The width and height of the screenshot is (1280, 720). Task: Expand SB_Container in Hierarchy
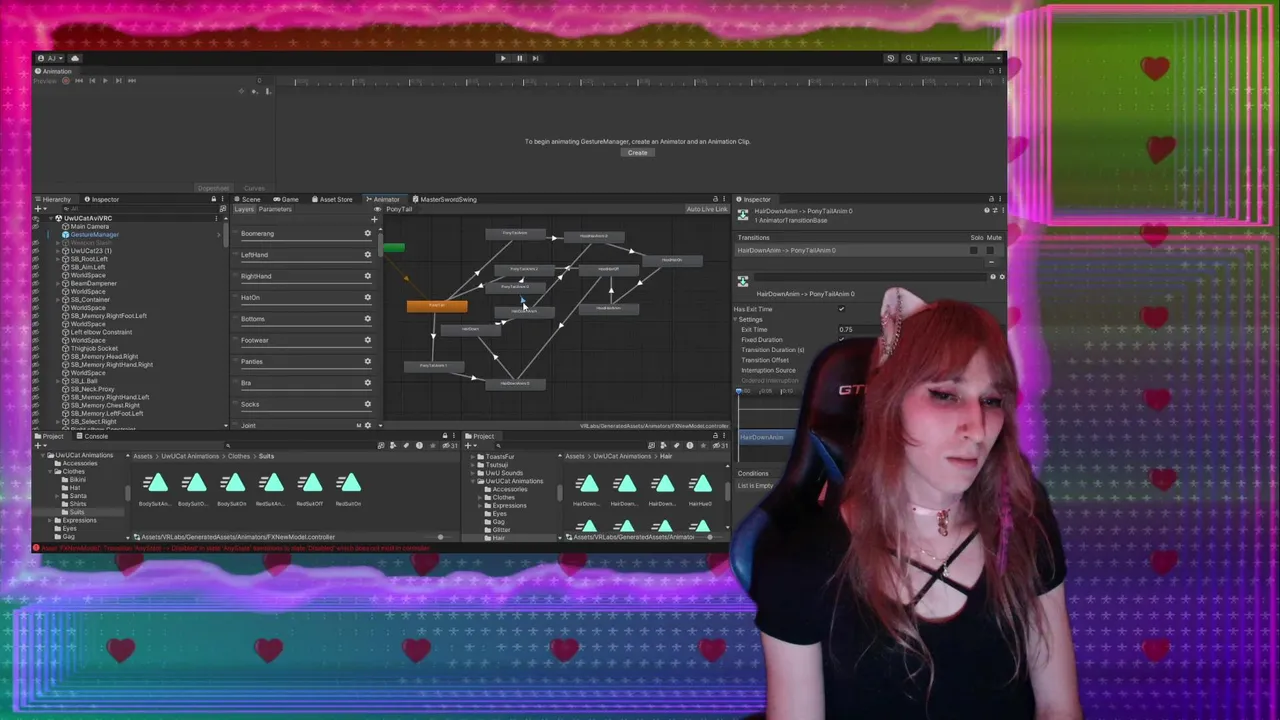coord(58,299)
